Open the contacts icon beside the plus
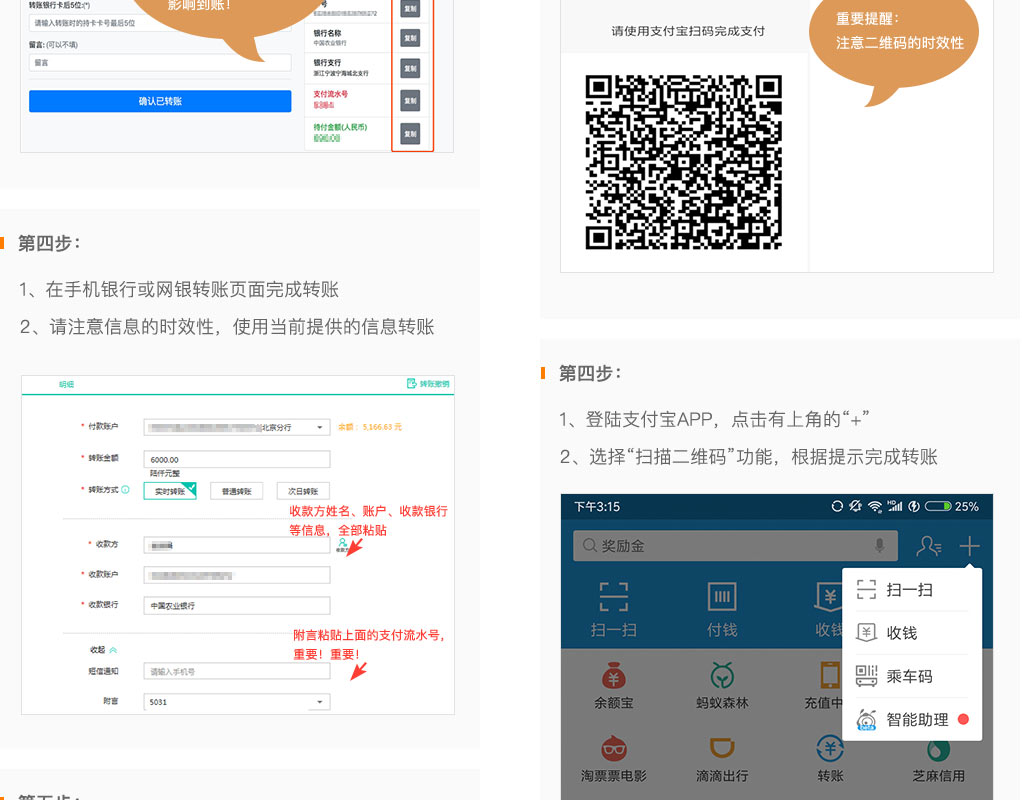The image size is (1022, 800). (x=928, y=546)
